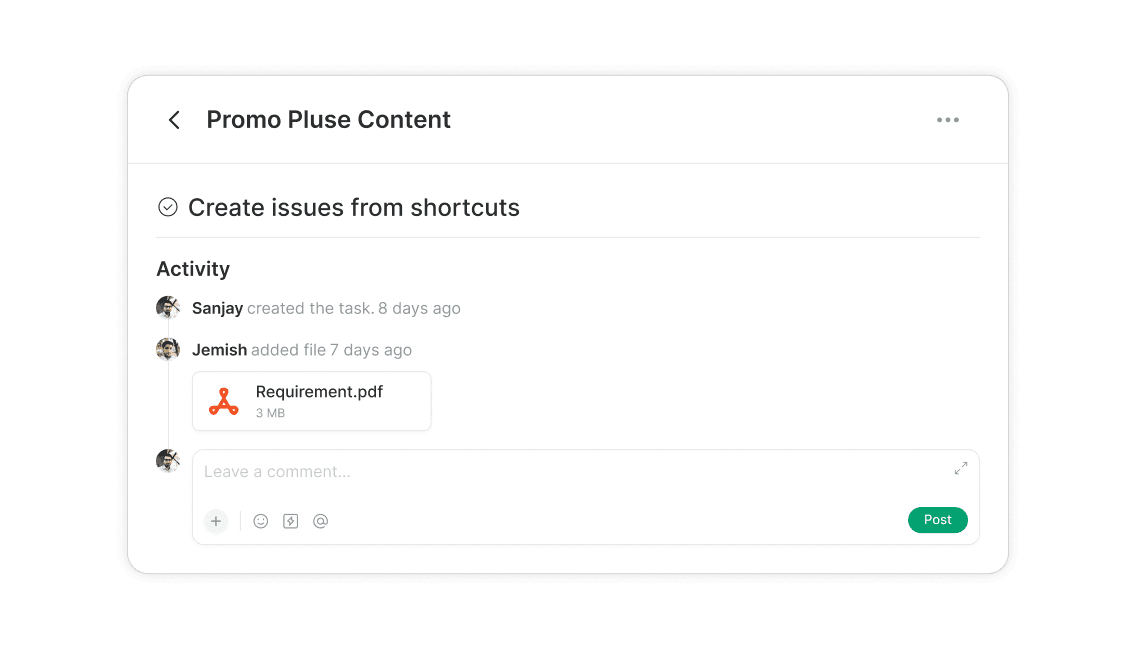Click Sanjay's avatar in the activity feed
Screen dimensions: 1136x648
[x=168, y=307]
